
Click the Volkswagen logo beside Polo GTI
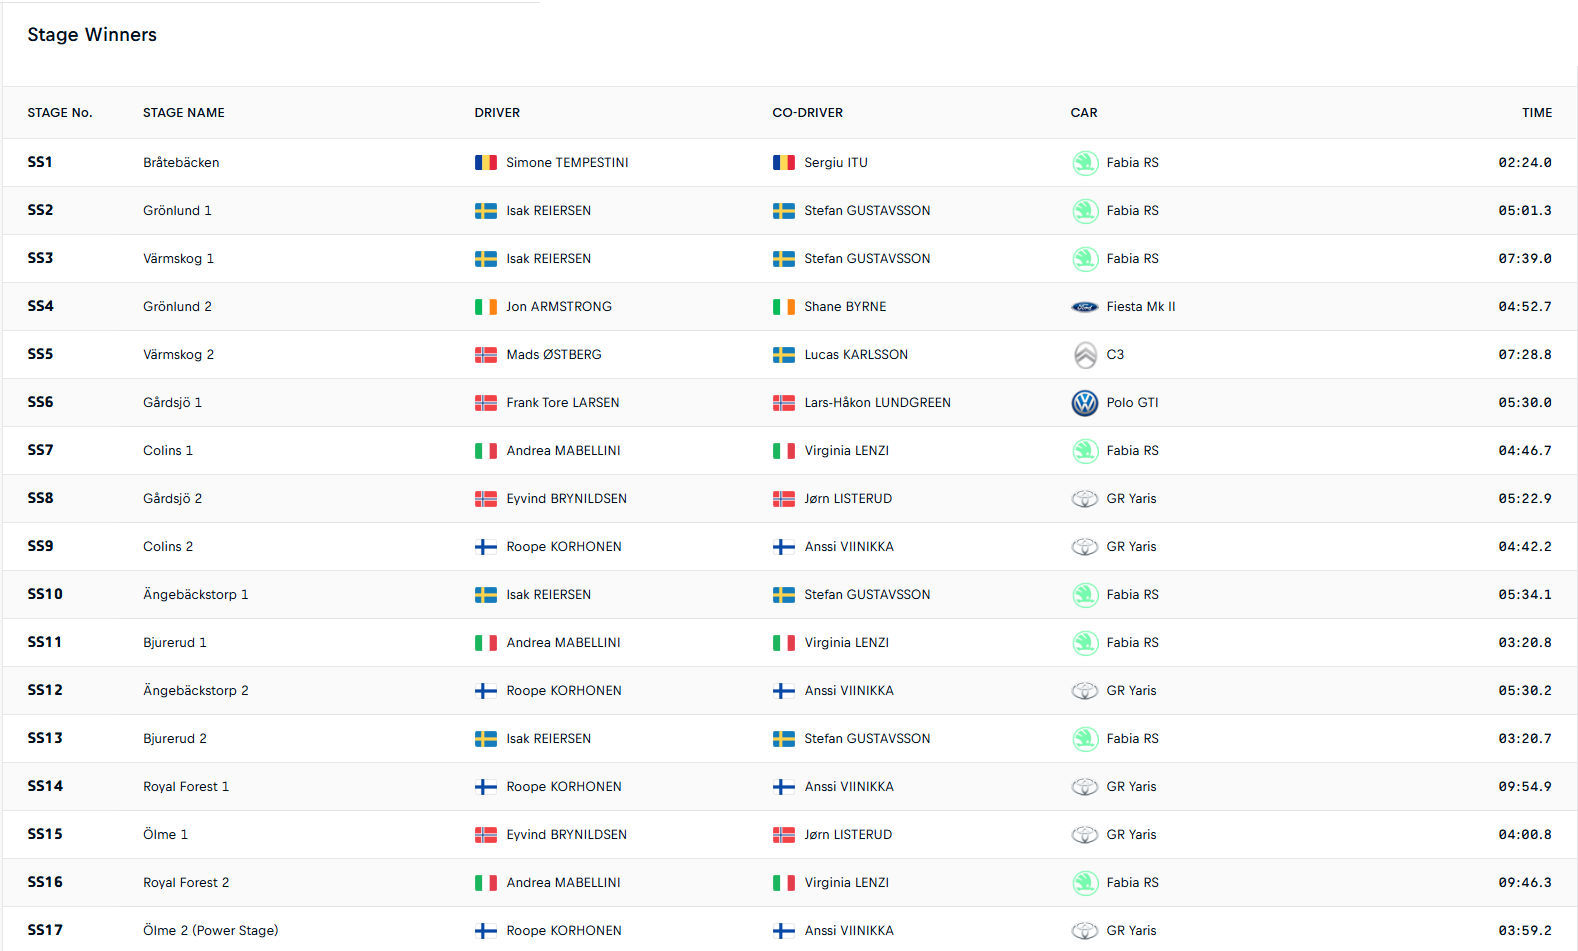tap(1084, 403)
